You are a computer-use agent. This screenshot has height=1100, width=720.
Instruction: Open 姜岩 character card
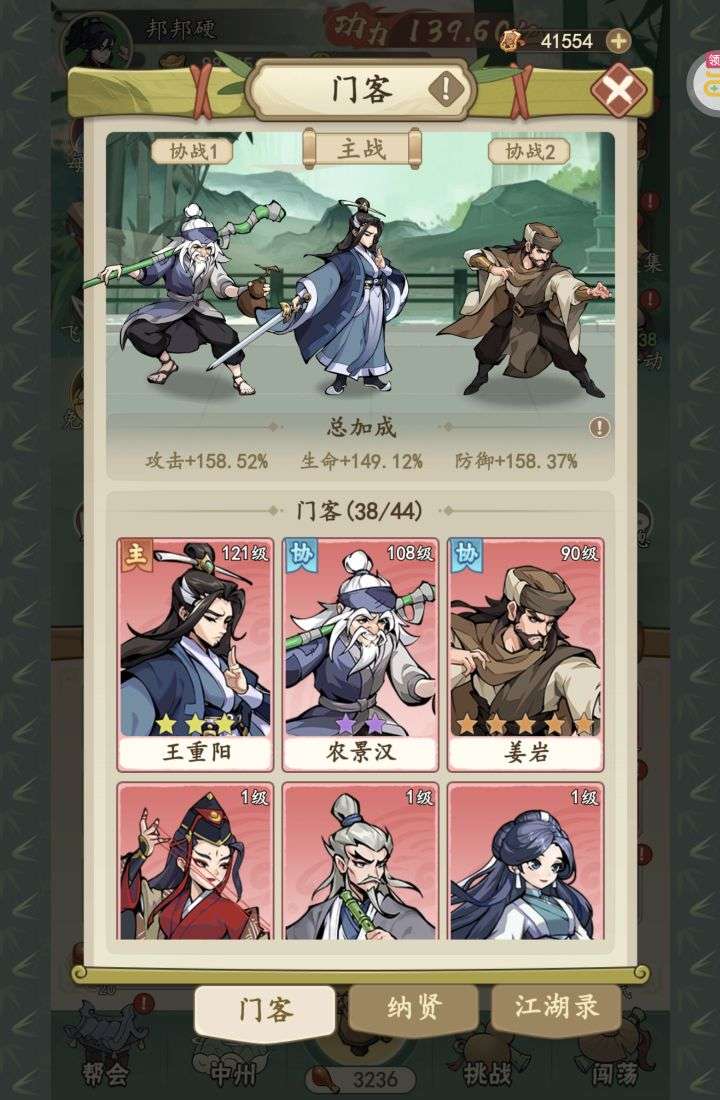pos(526,655)
